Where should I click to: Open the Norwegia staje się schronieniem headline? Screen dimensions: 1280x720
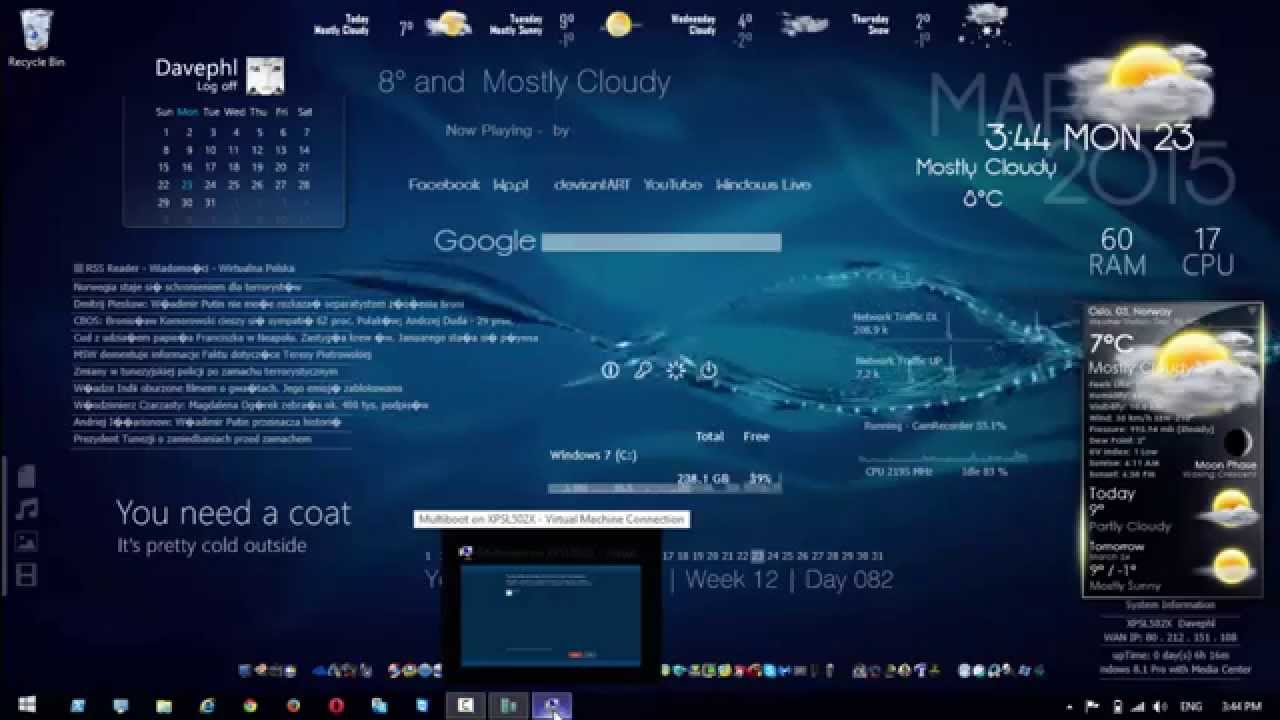click(x=187, y=287)
